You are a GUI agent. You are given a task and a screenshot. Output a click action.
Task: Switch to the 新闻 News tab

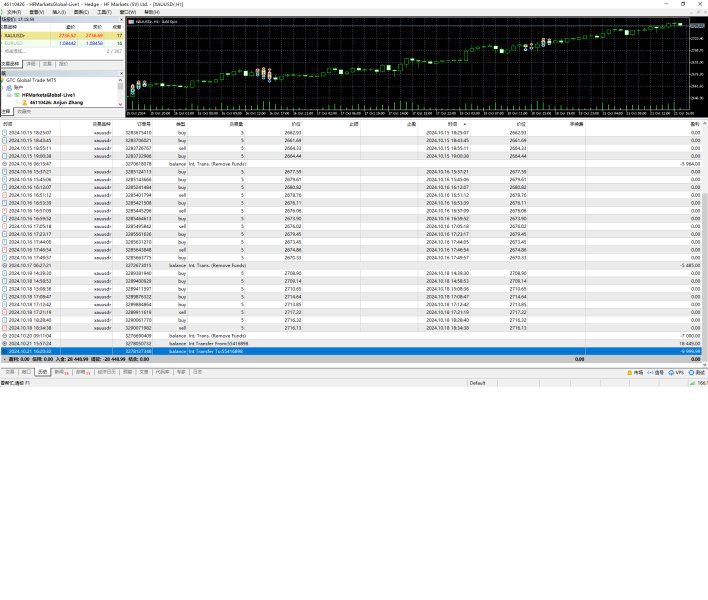pyautogui.click(x=61, y=371)
